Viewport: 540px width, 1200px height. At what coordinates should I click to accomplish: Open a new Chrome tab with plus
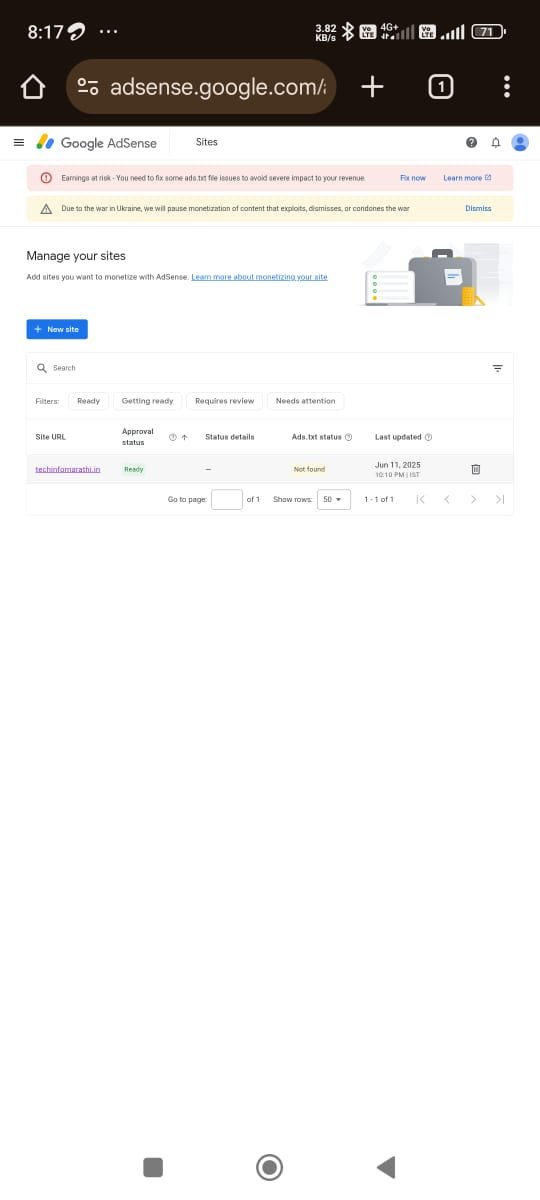pos(372,88)
